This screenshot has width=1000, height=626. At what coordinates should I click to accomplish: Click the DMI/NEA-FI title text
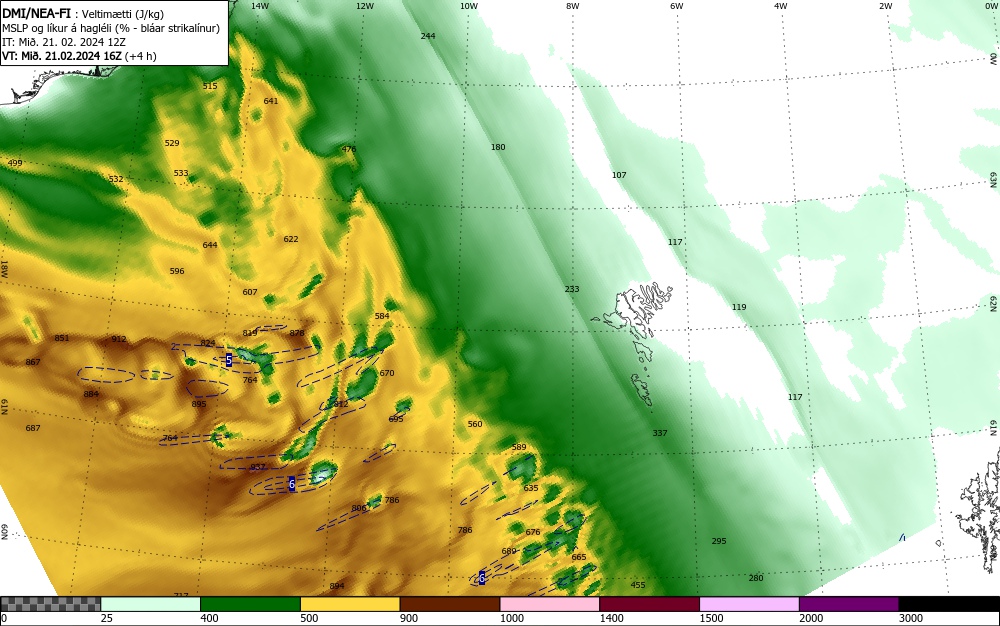(x=36, y=14)
